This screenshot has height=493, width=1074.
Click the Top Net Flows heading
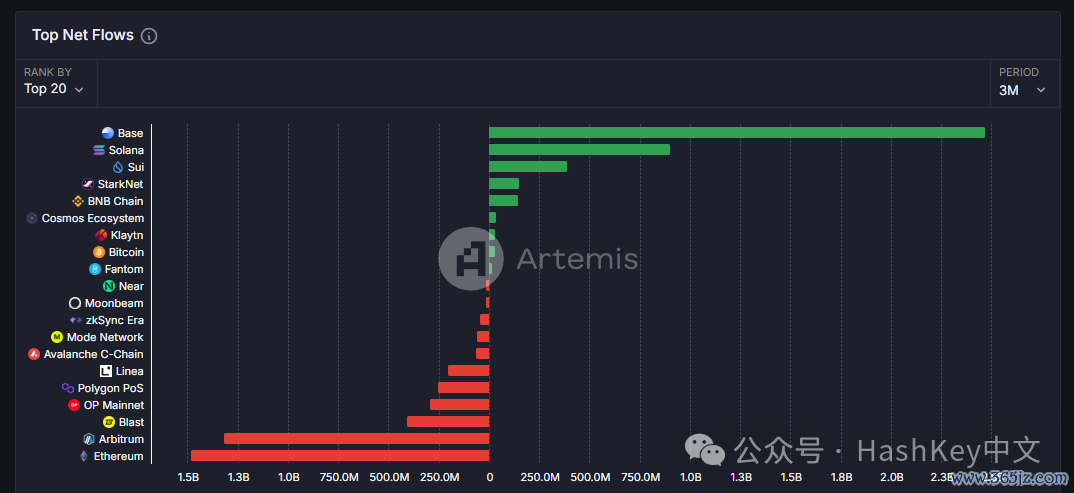[83, 35]
